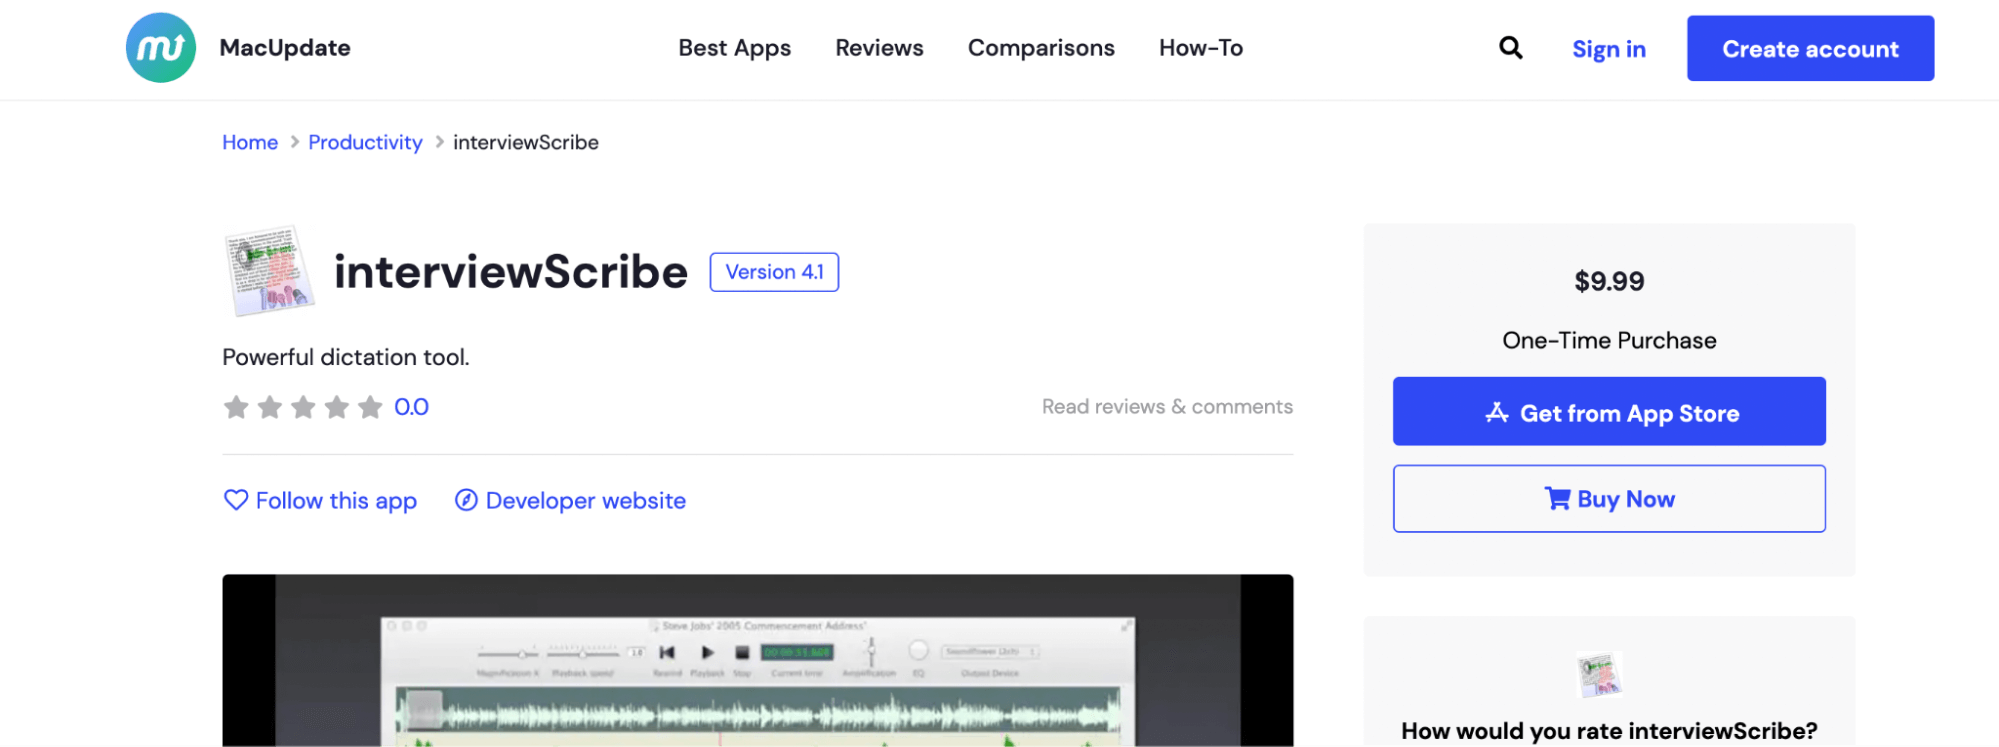Screen dimensions: 1999x747
Task: Click the rating prompt for interviewScribe
Action: [1609, 731]
